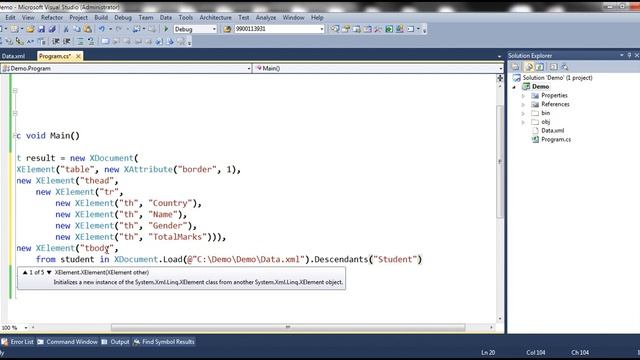Open the Architecture menu
The height and width of the screenshot is (360, 640).
point(215,18)
